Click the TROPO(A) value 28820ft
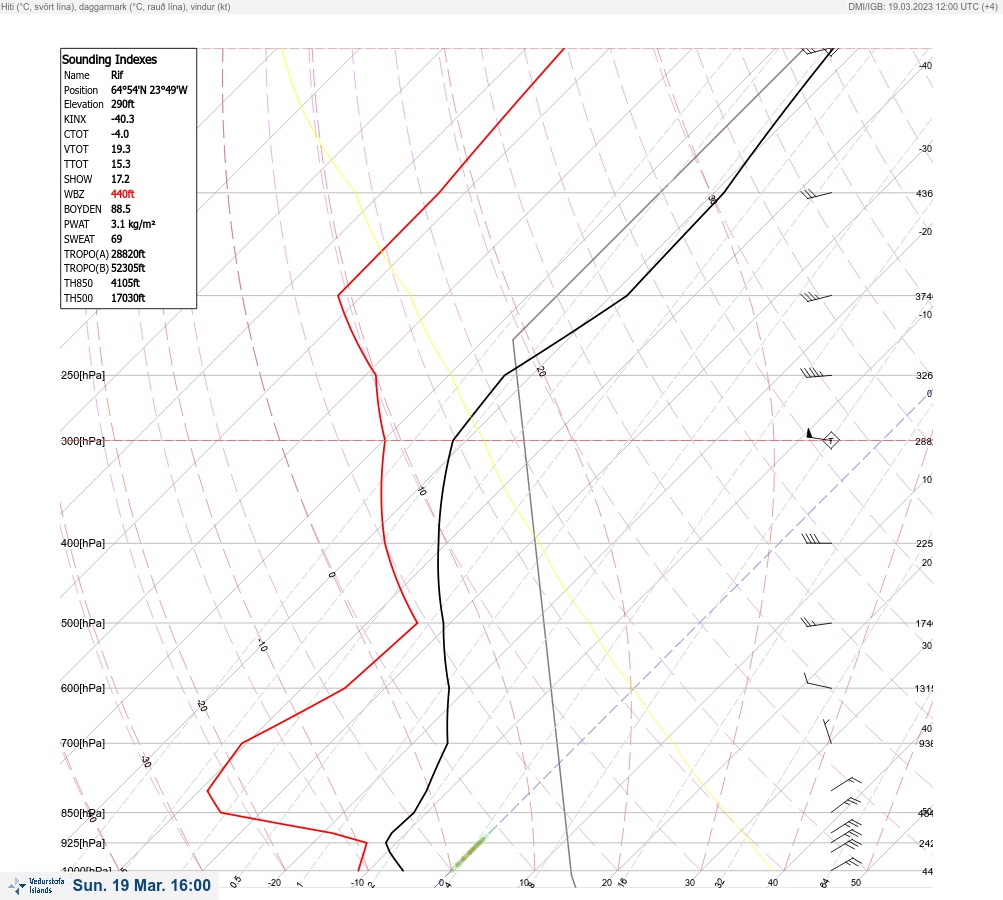 click(128, 254)
